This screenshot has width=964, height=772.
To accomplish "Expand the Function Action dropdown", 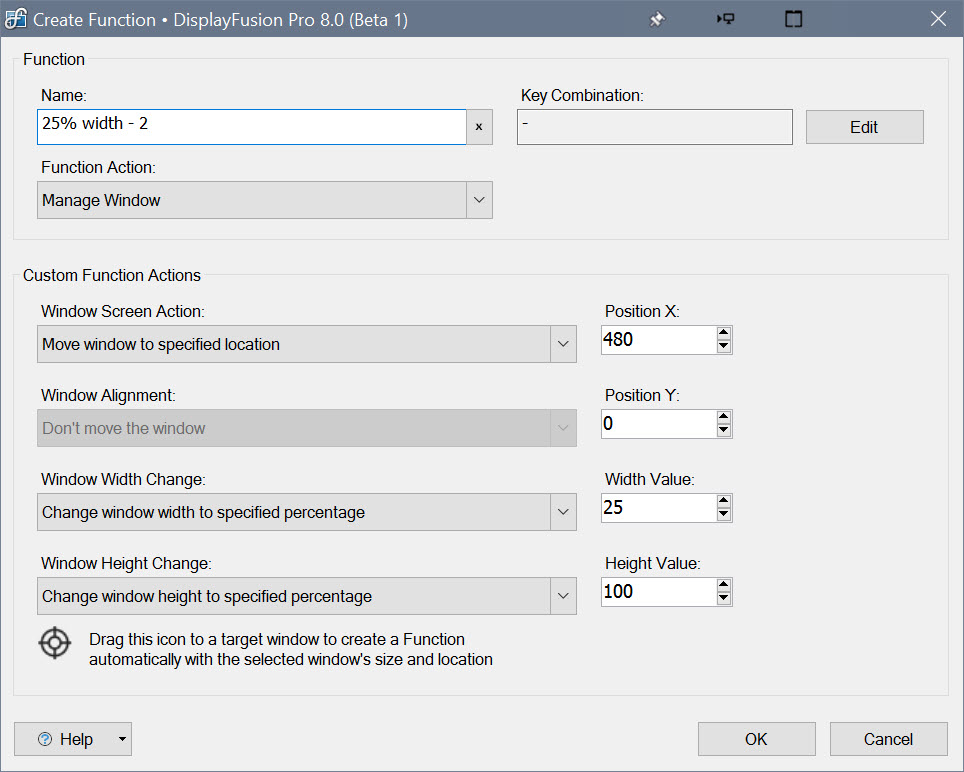I will [x=479, y=200].
